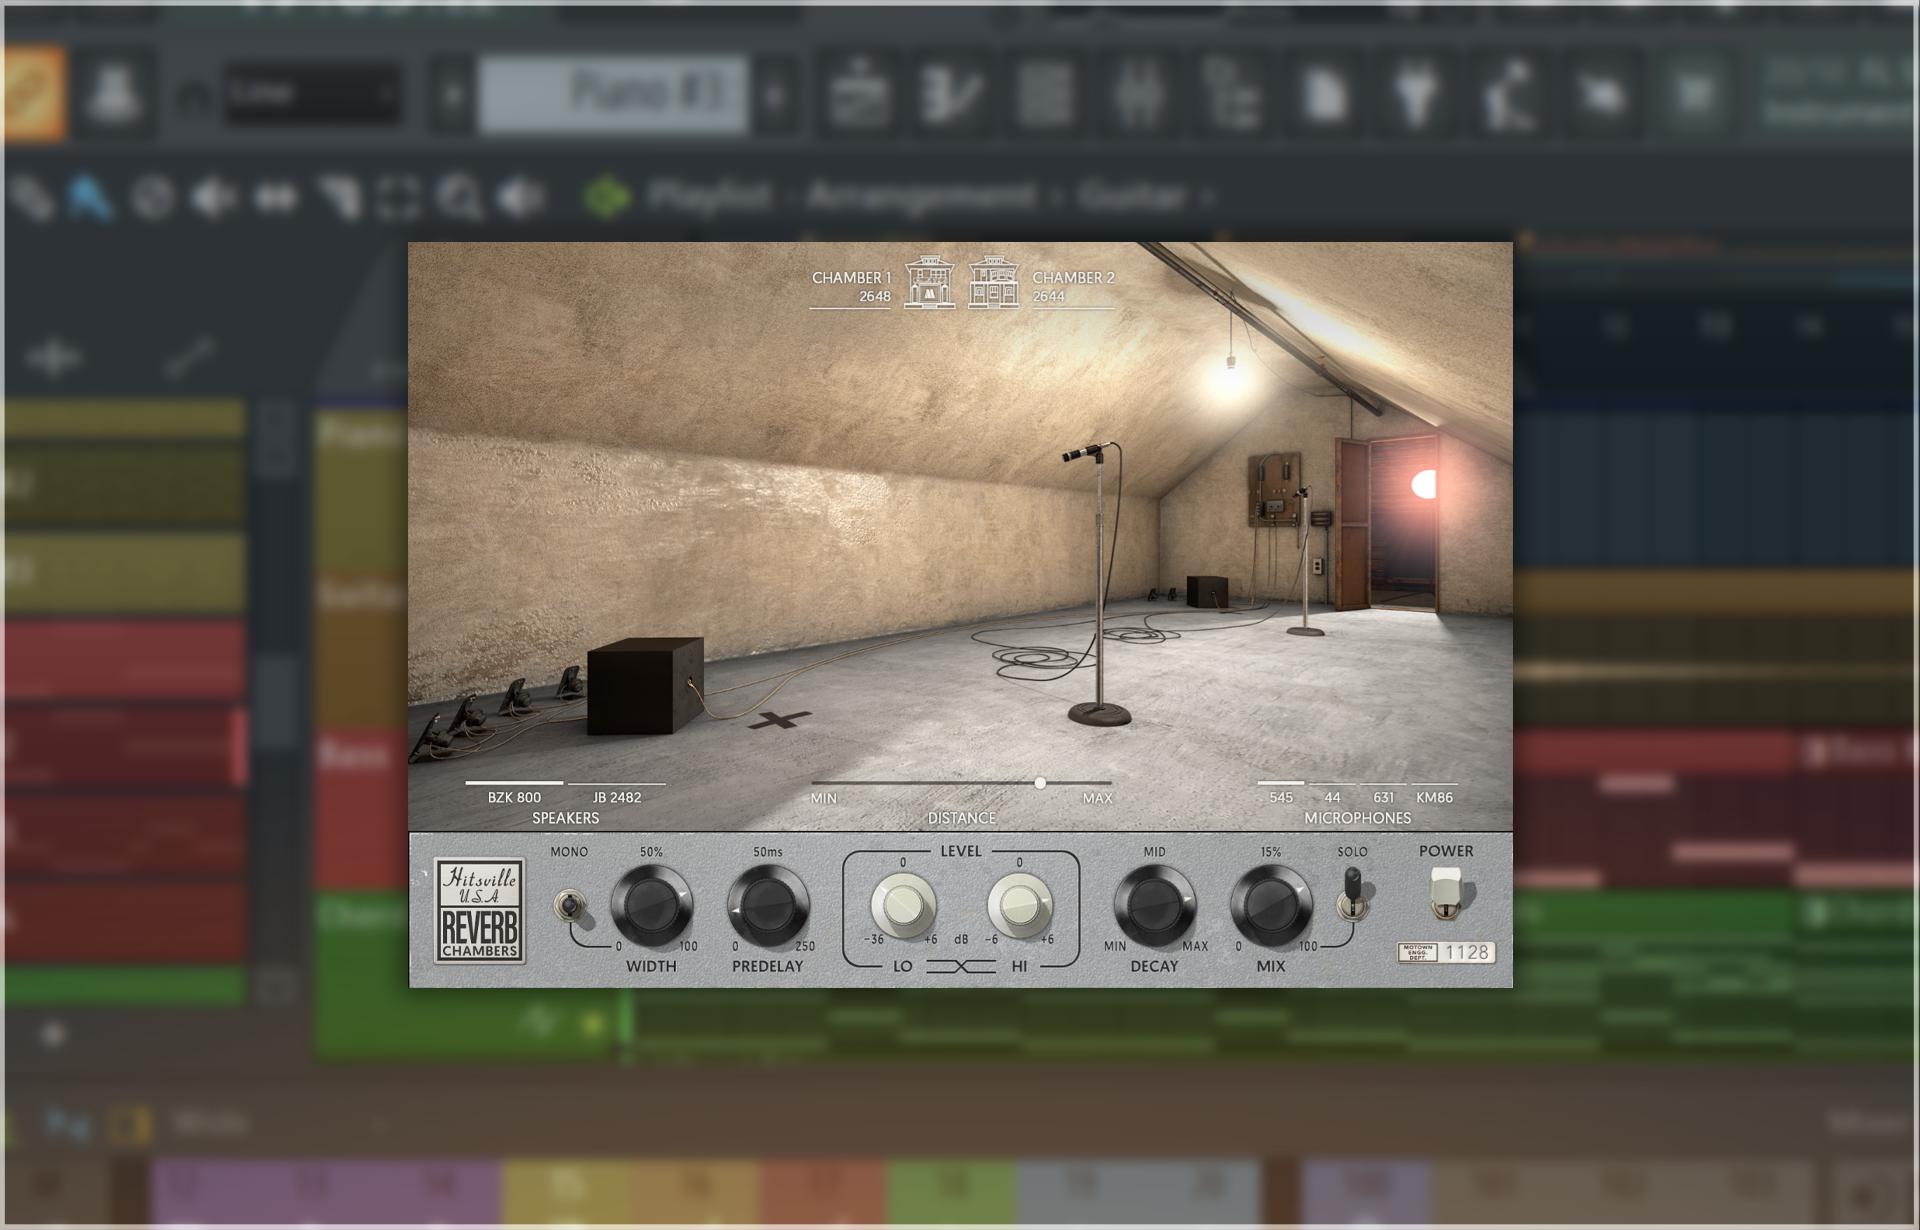The image size is (1920, 1230).
Task: Set distance to MAX label
Action: pos(1097,798)
